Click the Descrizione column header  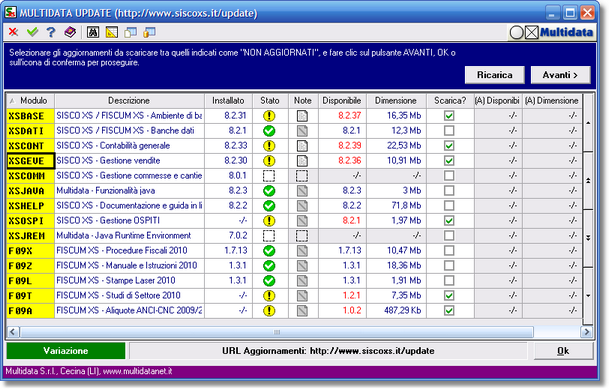tap(129, 101)
